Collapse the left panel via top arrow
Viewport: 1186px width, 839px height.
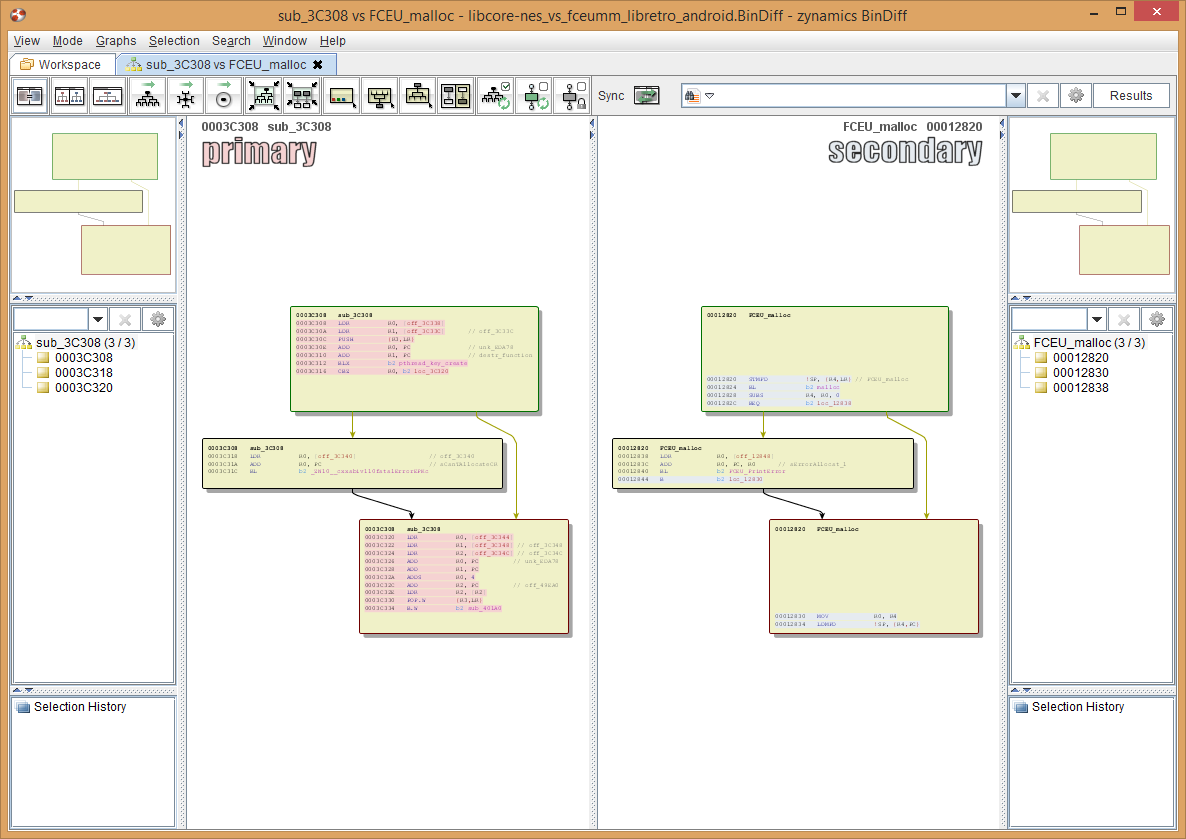[x=181, y=123]
